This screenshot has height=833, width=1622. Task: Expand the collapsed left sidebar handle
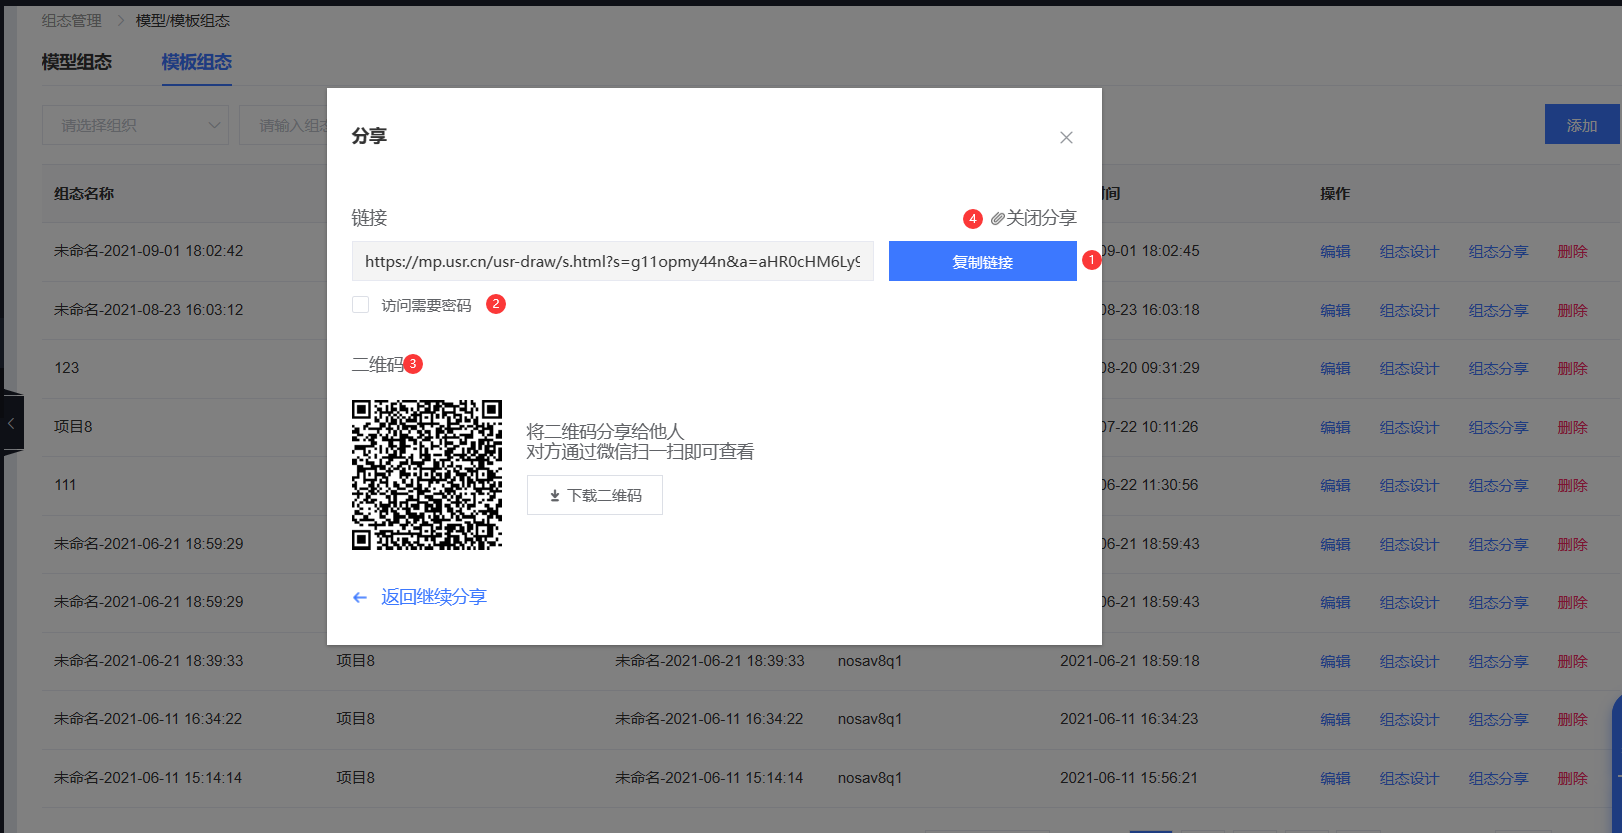12,424
